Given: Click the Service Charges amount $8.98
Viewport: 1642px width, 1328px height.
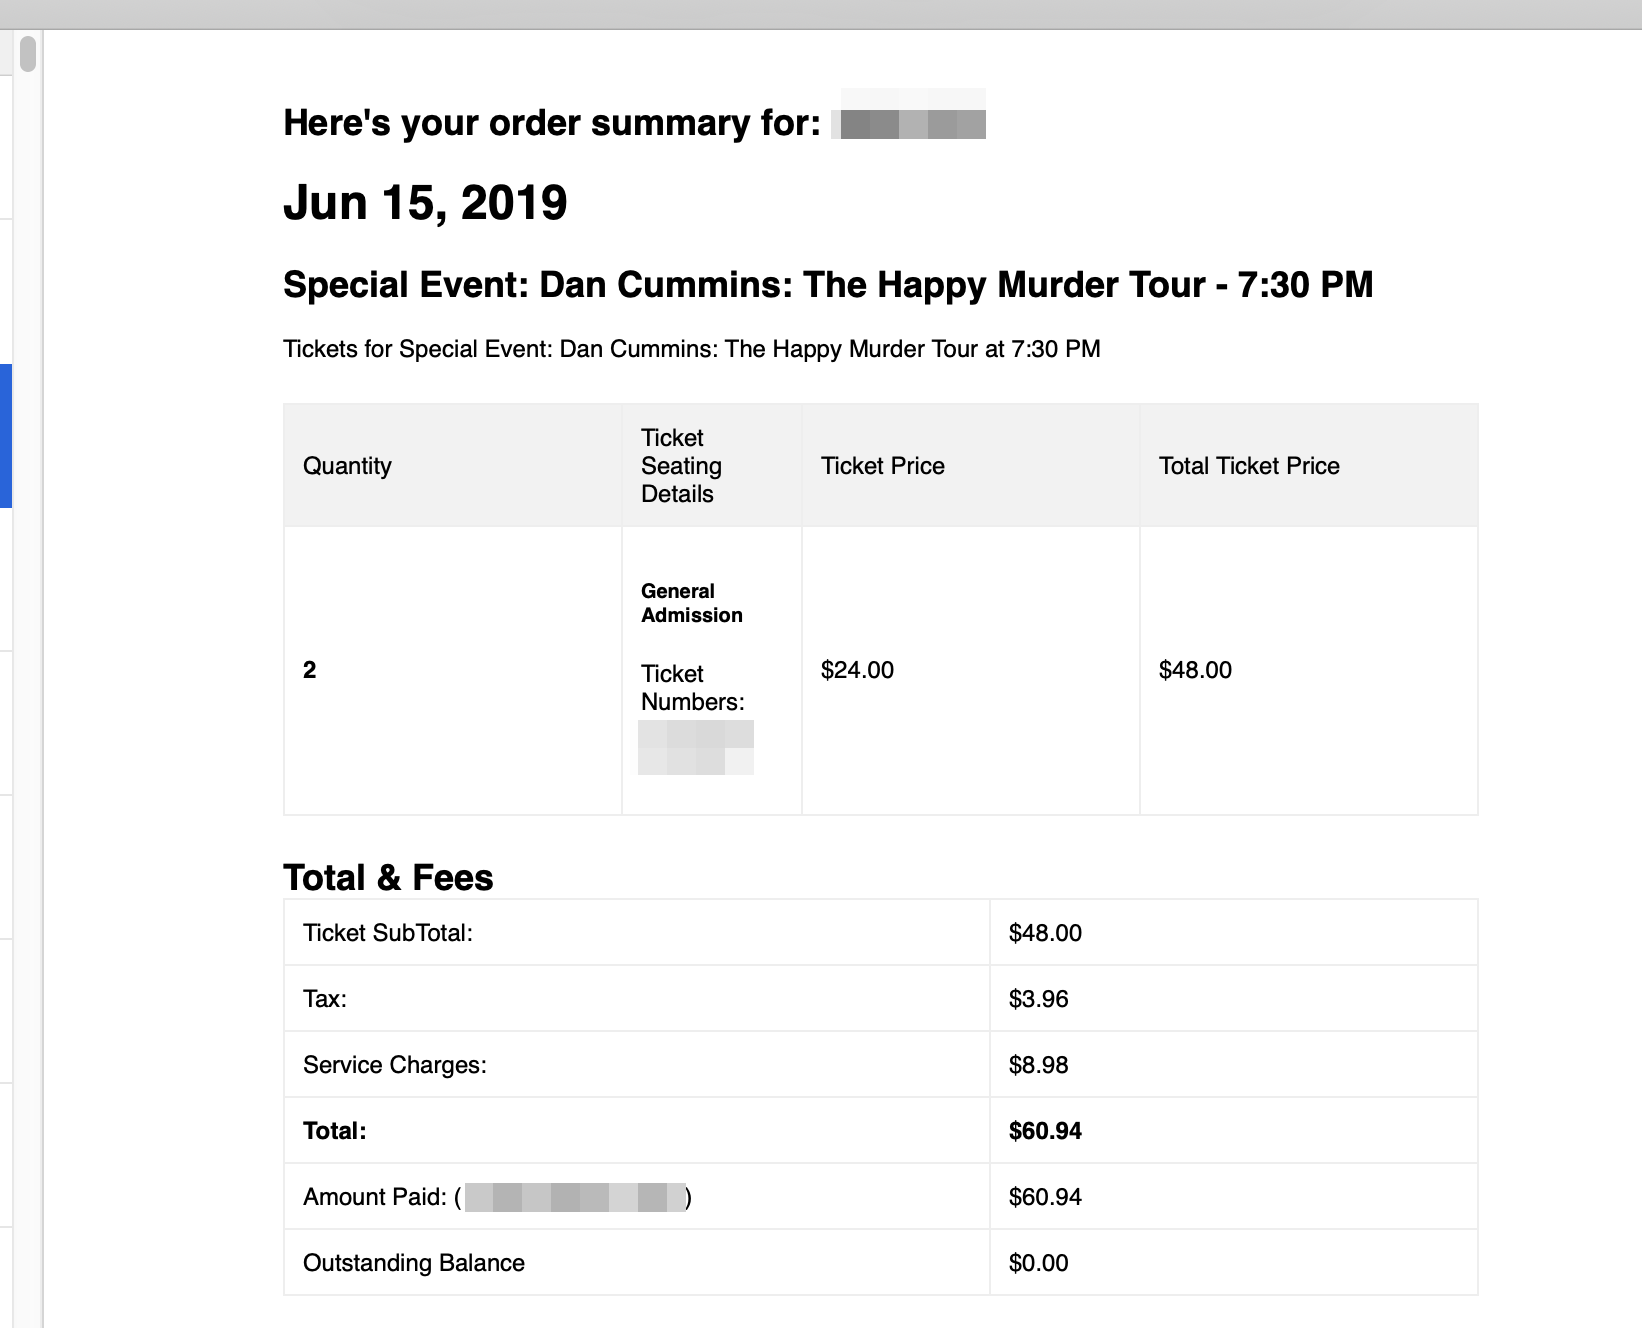Looking at the screenshot, I should click(x=1038, y=1065).
